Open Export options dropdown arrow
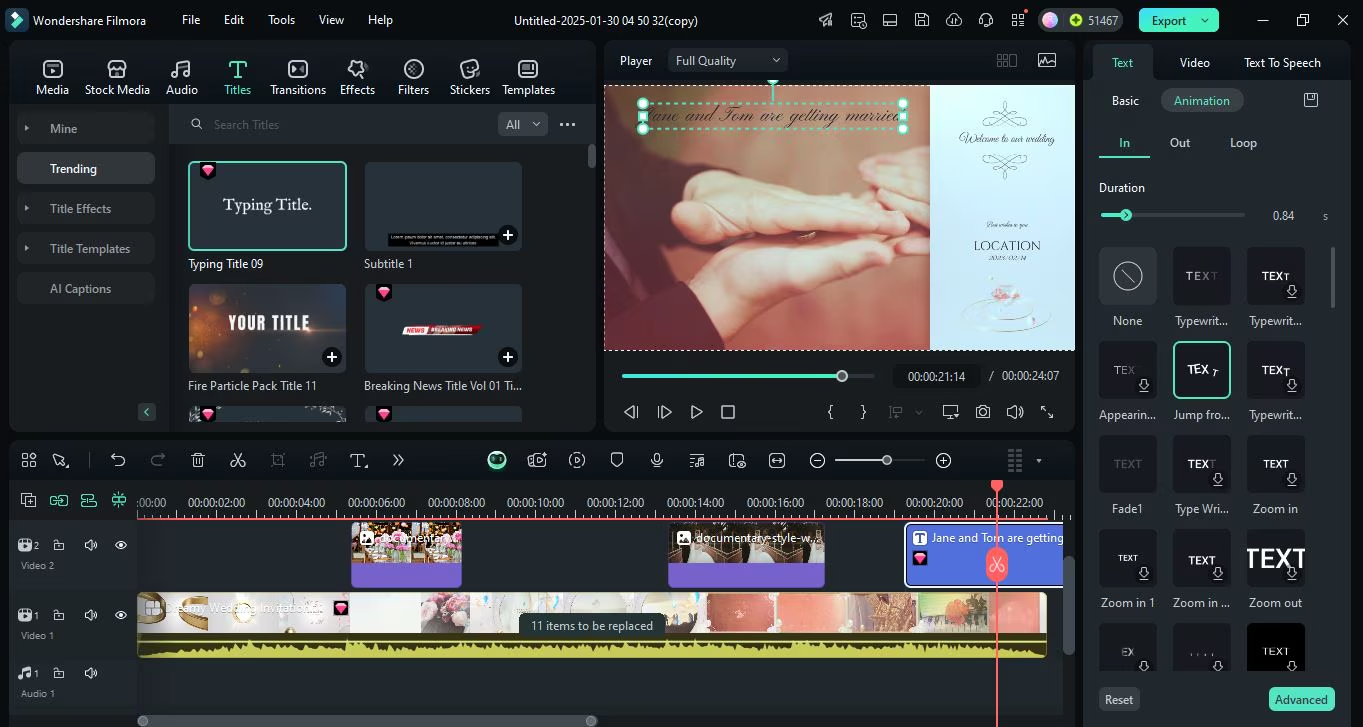This screenshot has height=727, width=1363. [x=1205, y=20]
